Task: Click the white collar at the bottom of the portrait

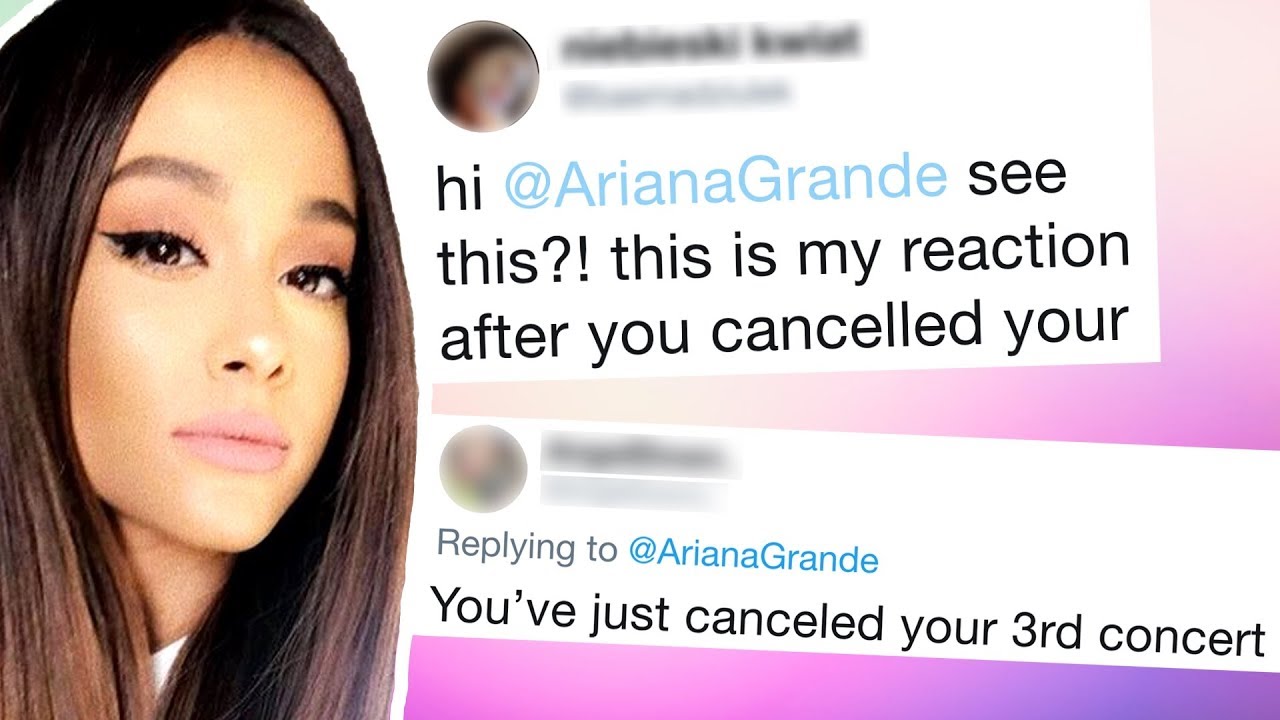Action: pyautogui.click(x=170, y=664)
